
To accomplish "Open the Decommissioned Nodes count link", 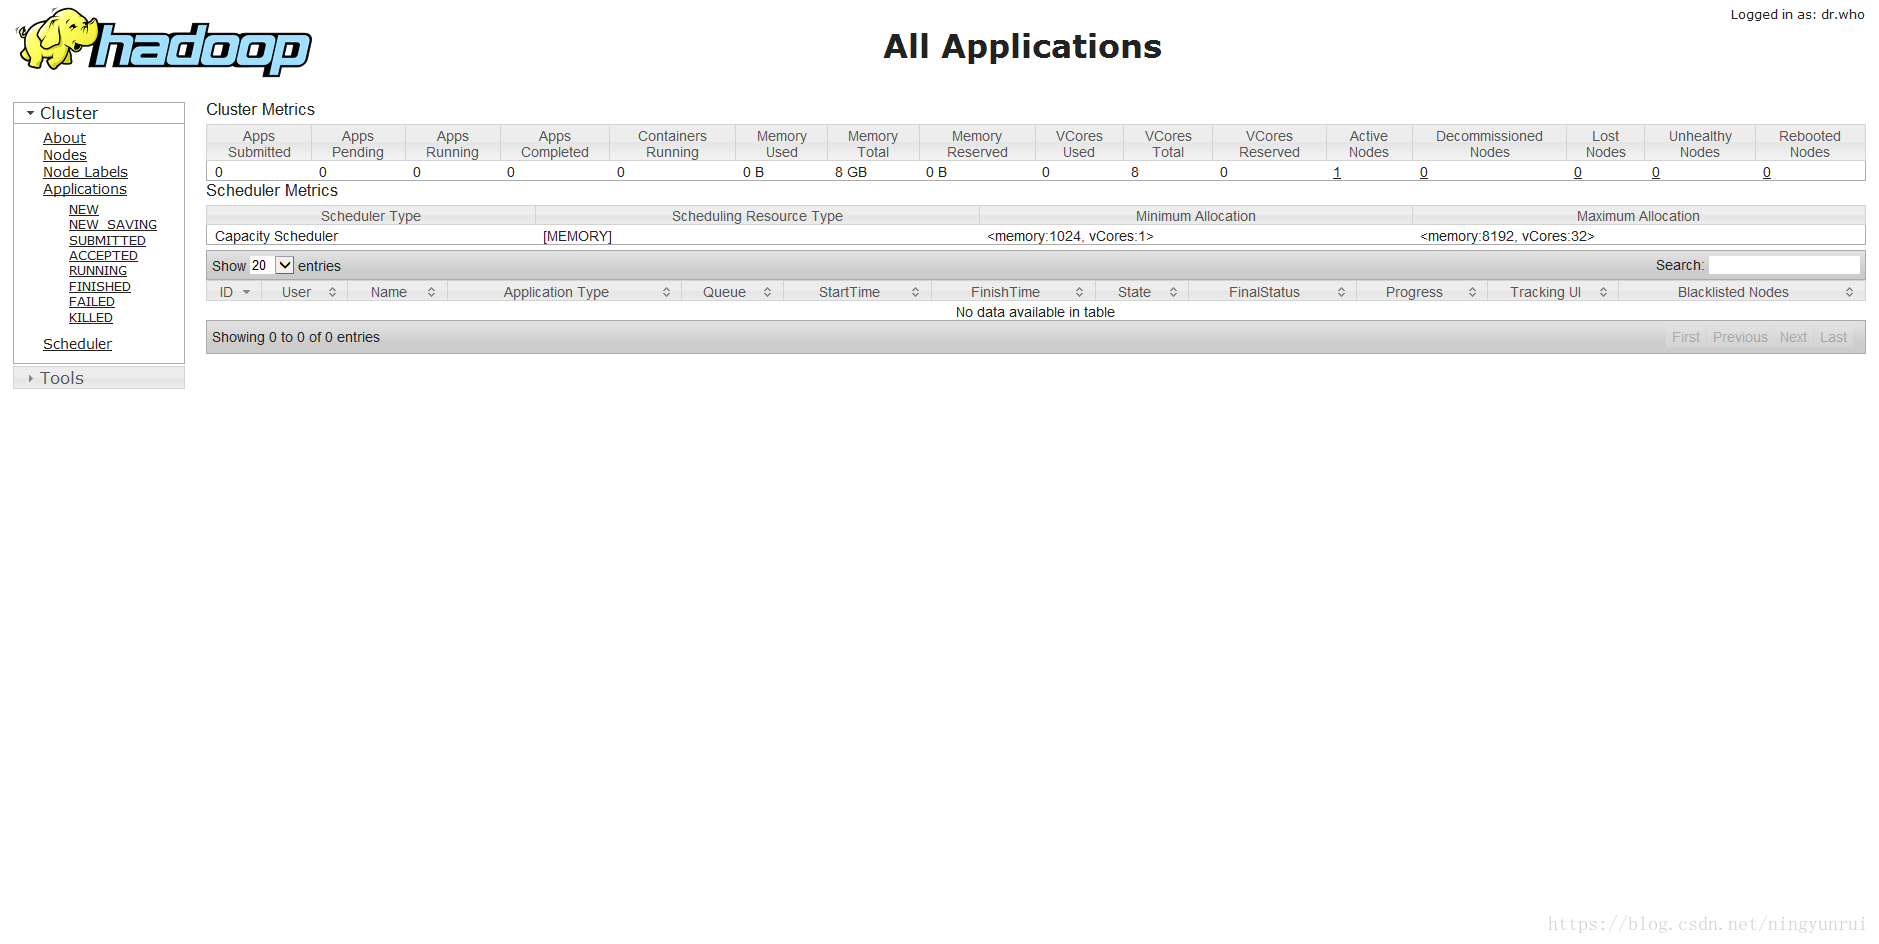I will click(1424, 172).
